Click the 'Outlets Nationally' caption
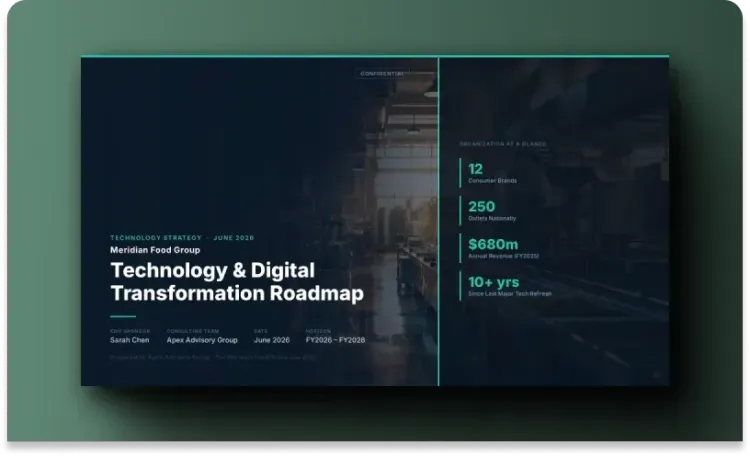 pos(492,218)
